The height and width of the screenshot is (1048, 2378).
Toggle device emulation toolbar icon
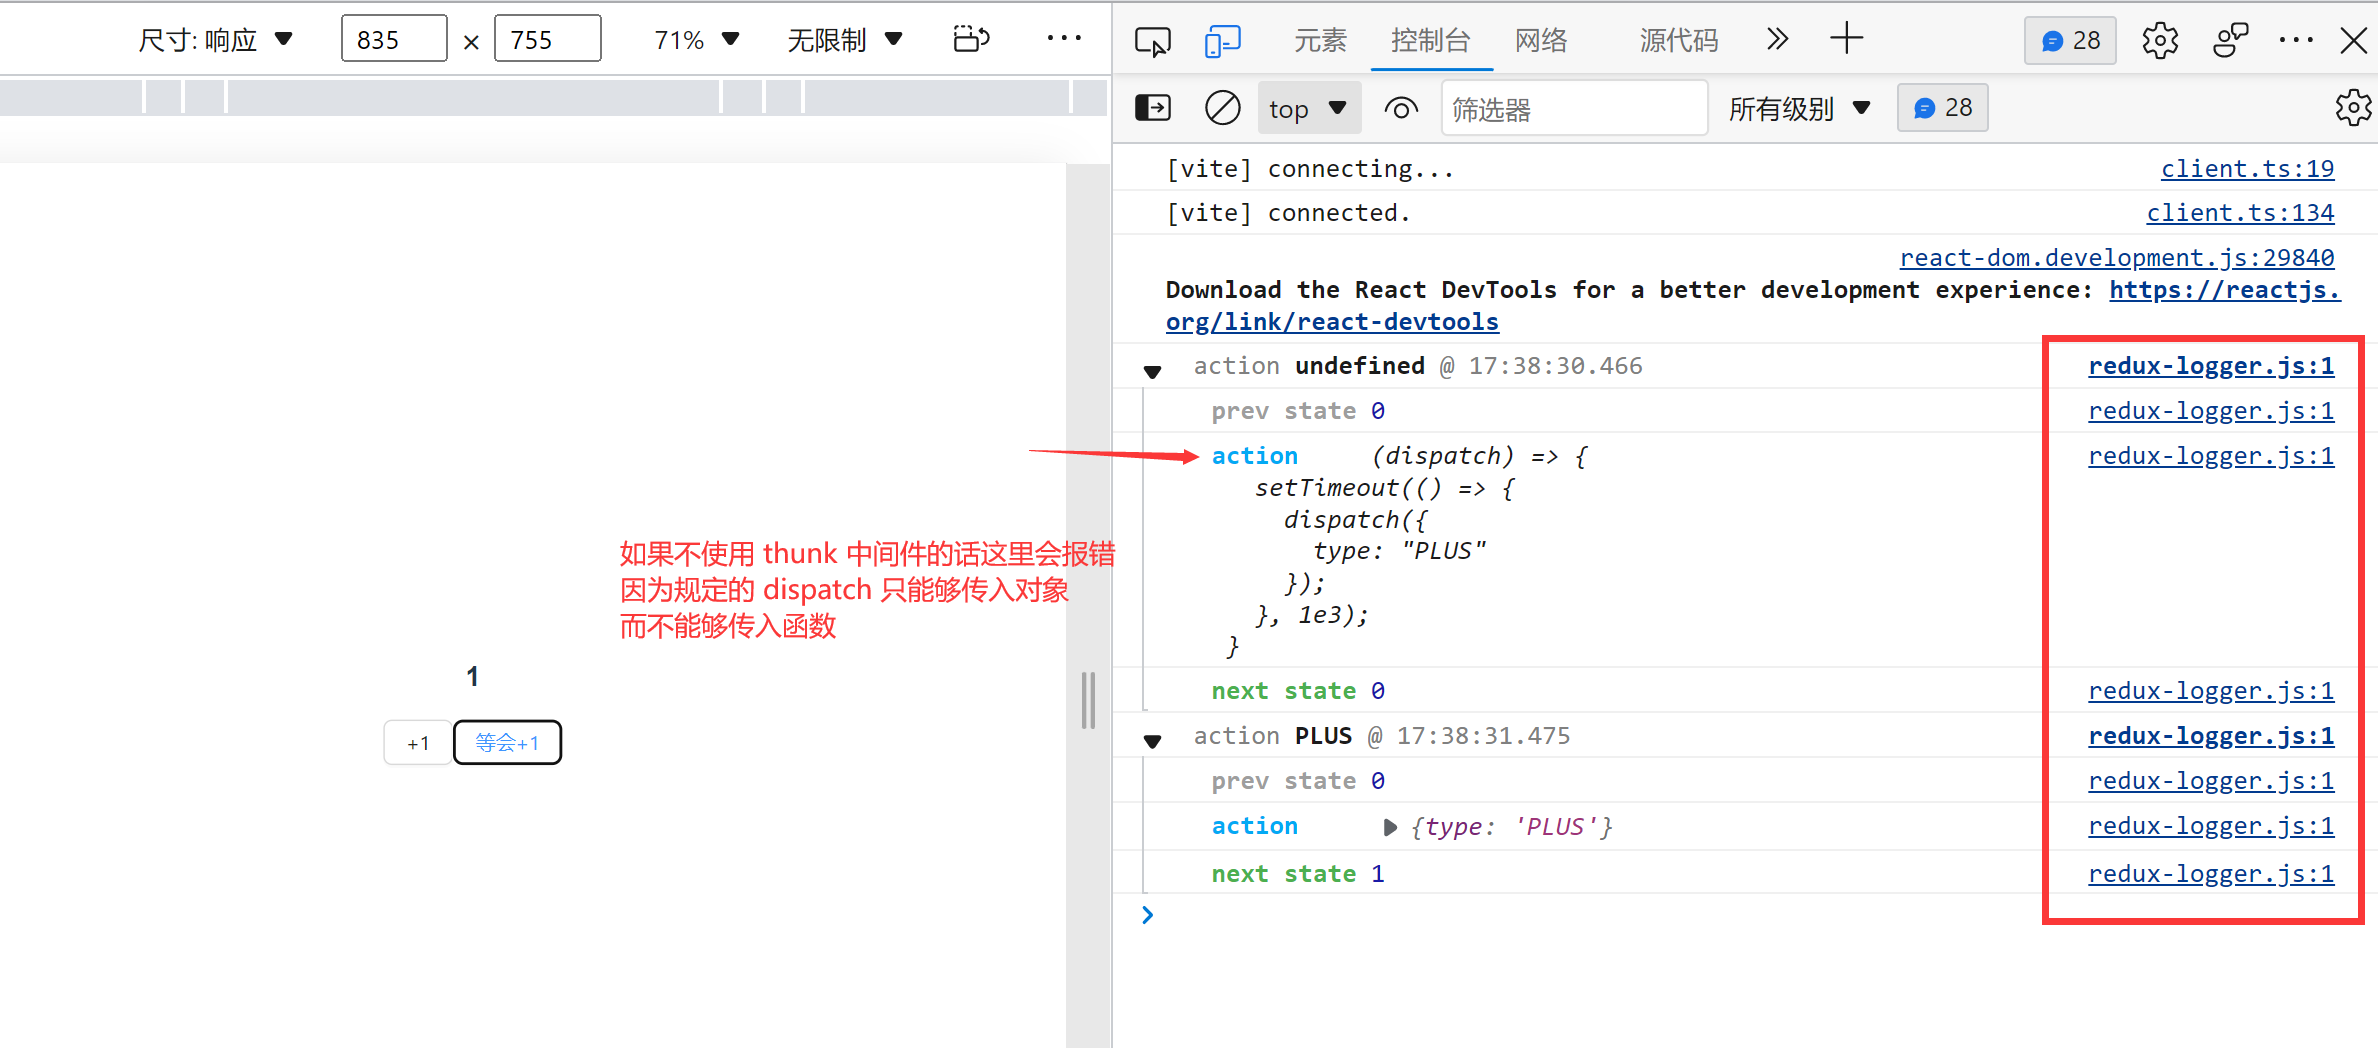tap(1222, 41)
